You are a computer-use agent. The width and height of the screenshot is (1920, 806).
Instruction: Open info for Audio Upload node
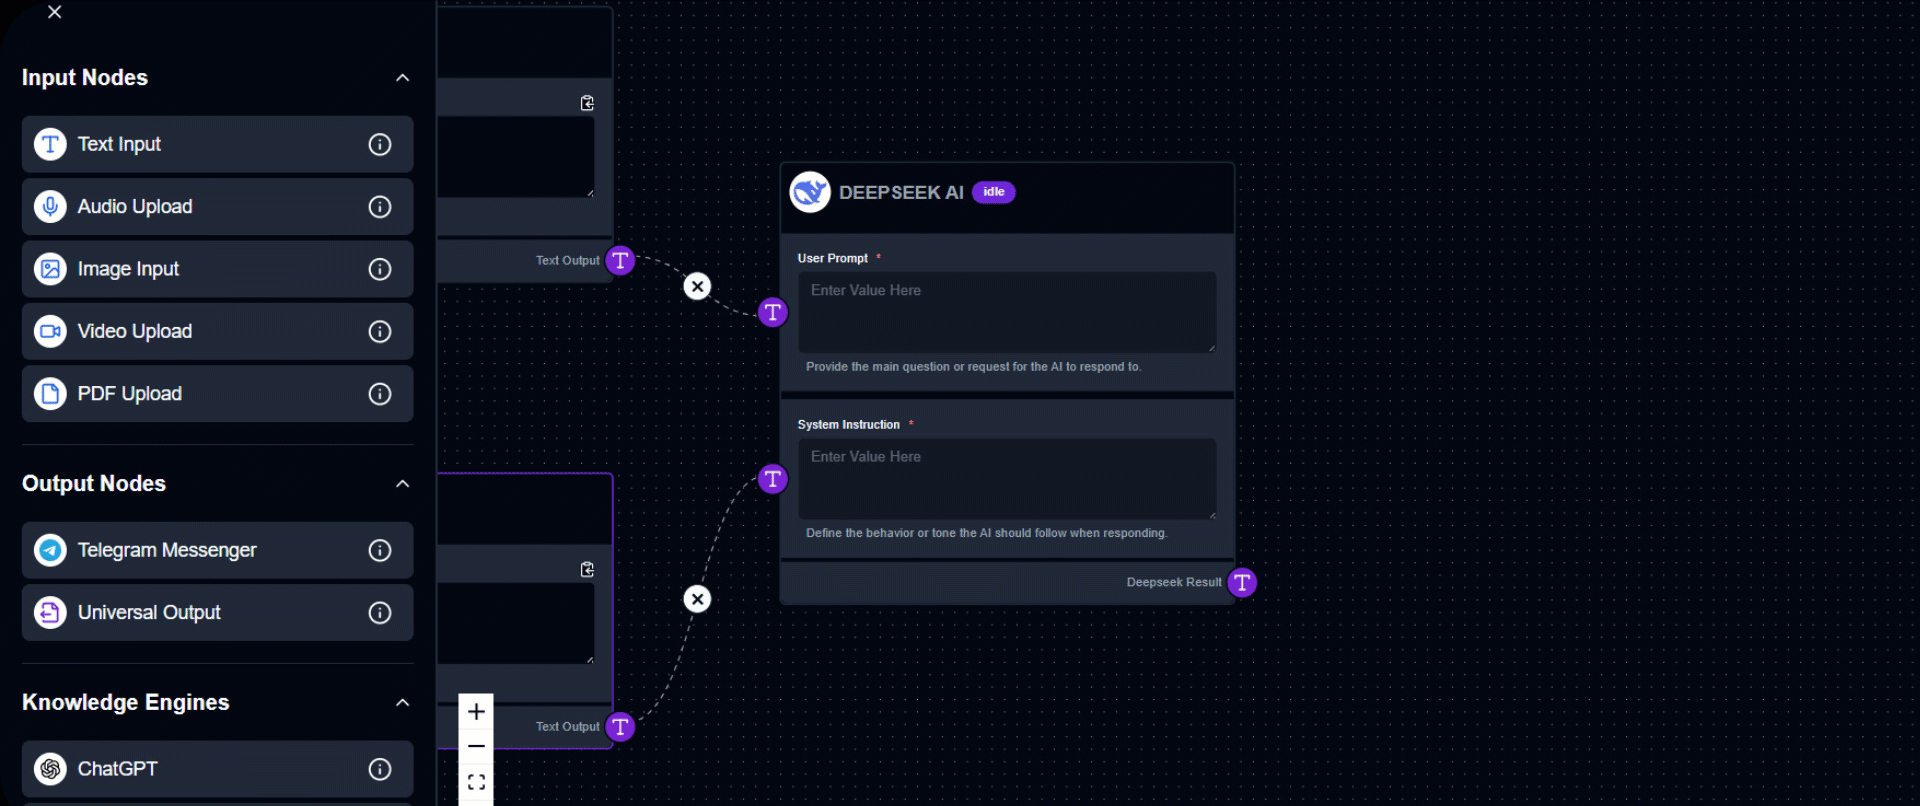(380, 207)
